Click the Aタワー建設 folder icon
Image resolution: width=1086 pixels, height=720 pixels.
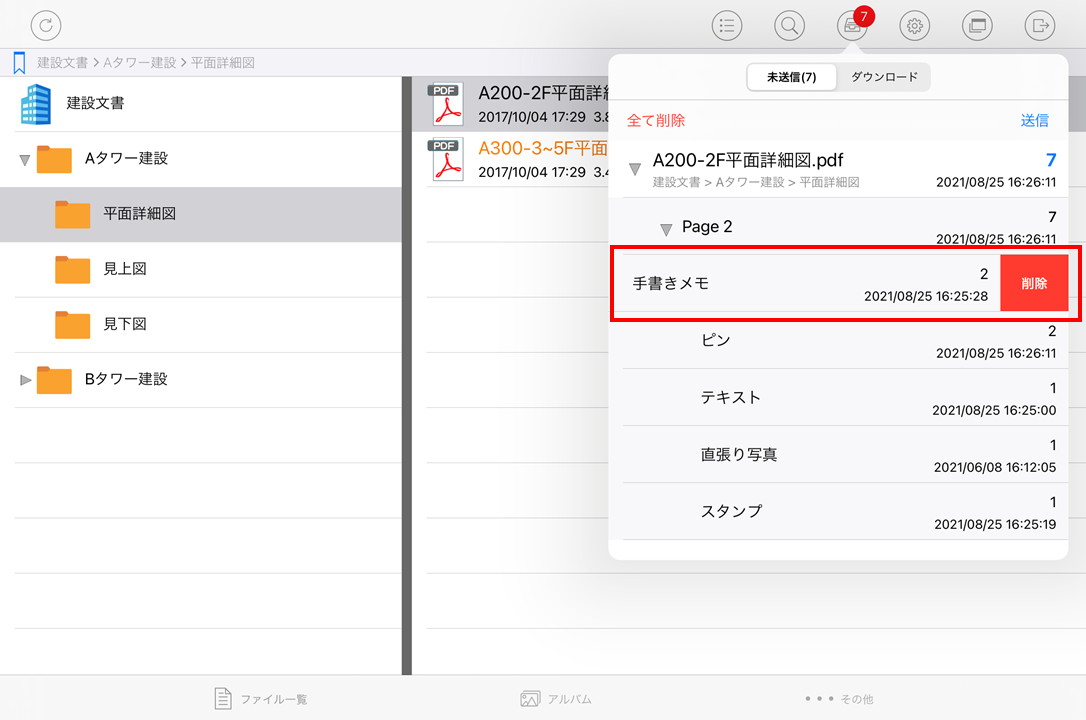54,159
